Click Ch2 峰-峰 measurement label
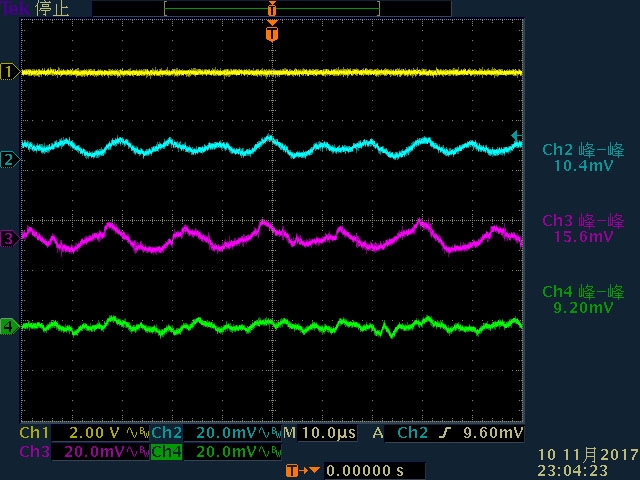Image resolution: width=640 pixels, height=480 pixels. pyautogui.click(x=583, y=150)
